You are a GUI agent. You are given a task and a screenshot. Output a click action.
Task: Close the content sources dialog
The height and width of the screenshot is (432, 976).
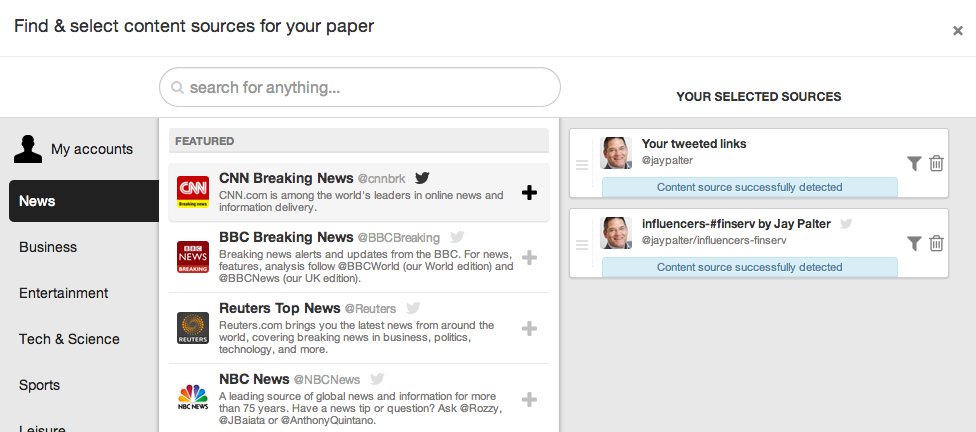(x=958, y=31)
